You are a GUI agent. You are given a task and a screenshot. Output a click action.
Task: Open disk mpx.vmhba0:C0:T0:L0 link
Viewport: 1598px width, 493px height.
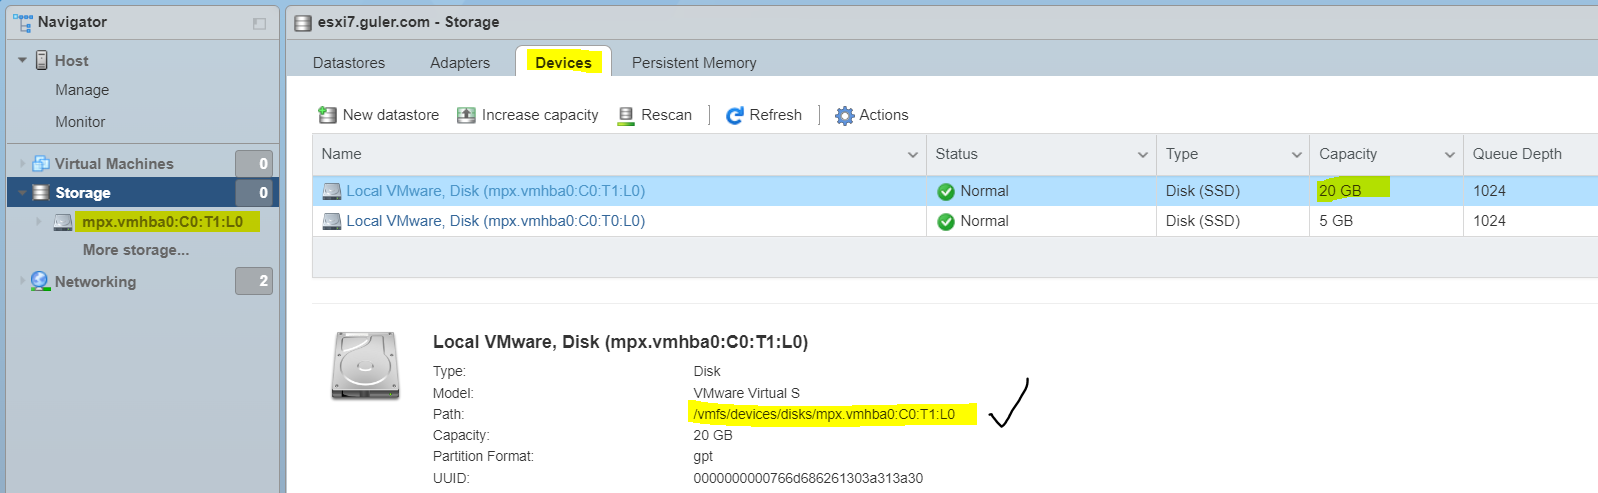click(495, 221)
